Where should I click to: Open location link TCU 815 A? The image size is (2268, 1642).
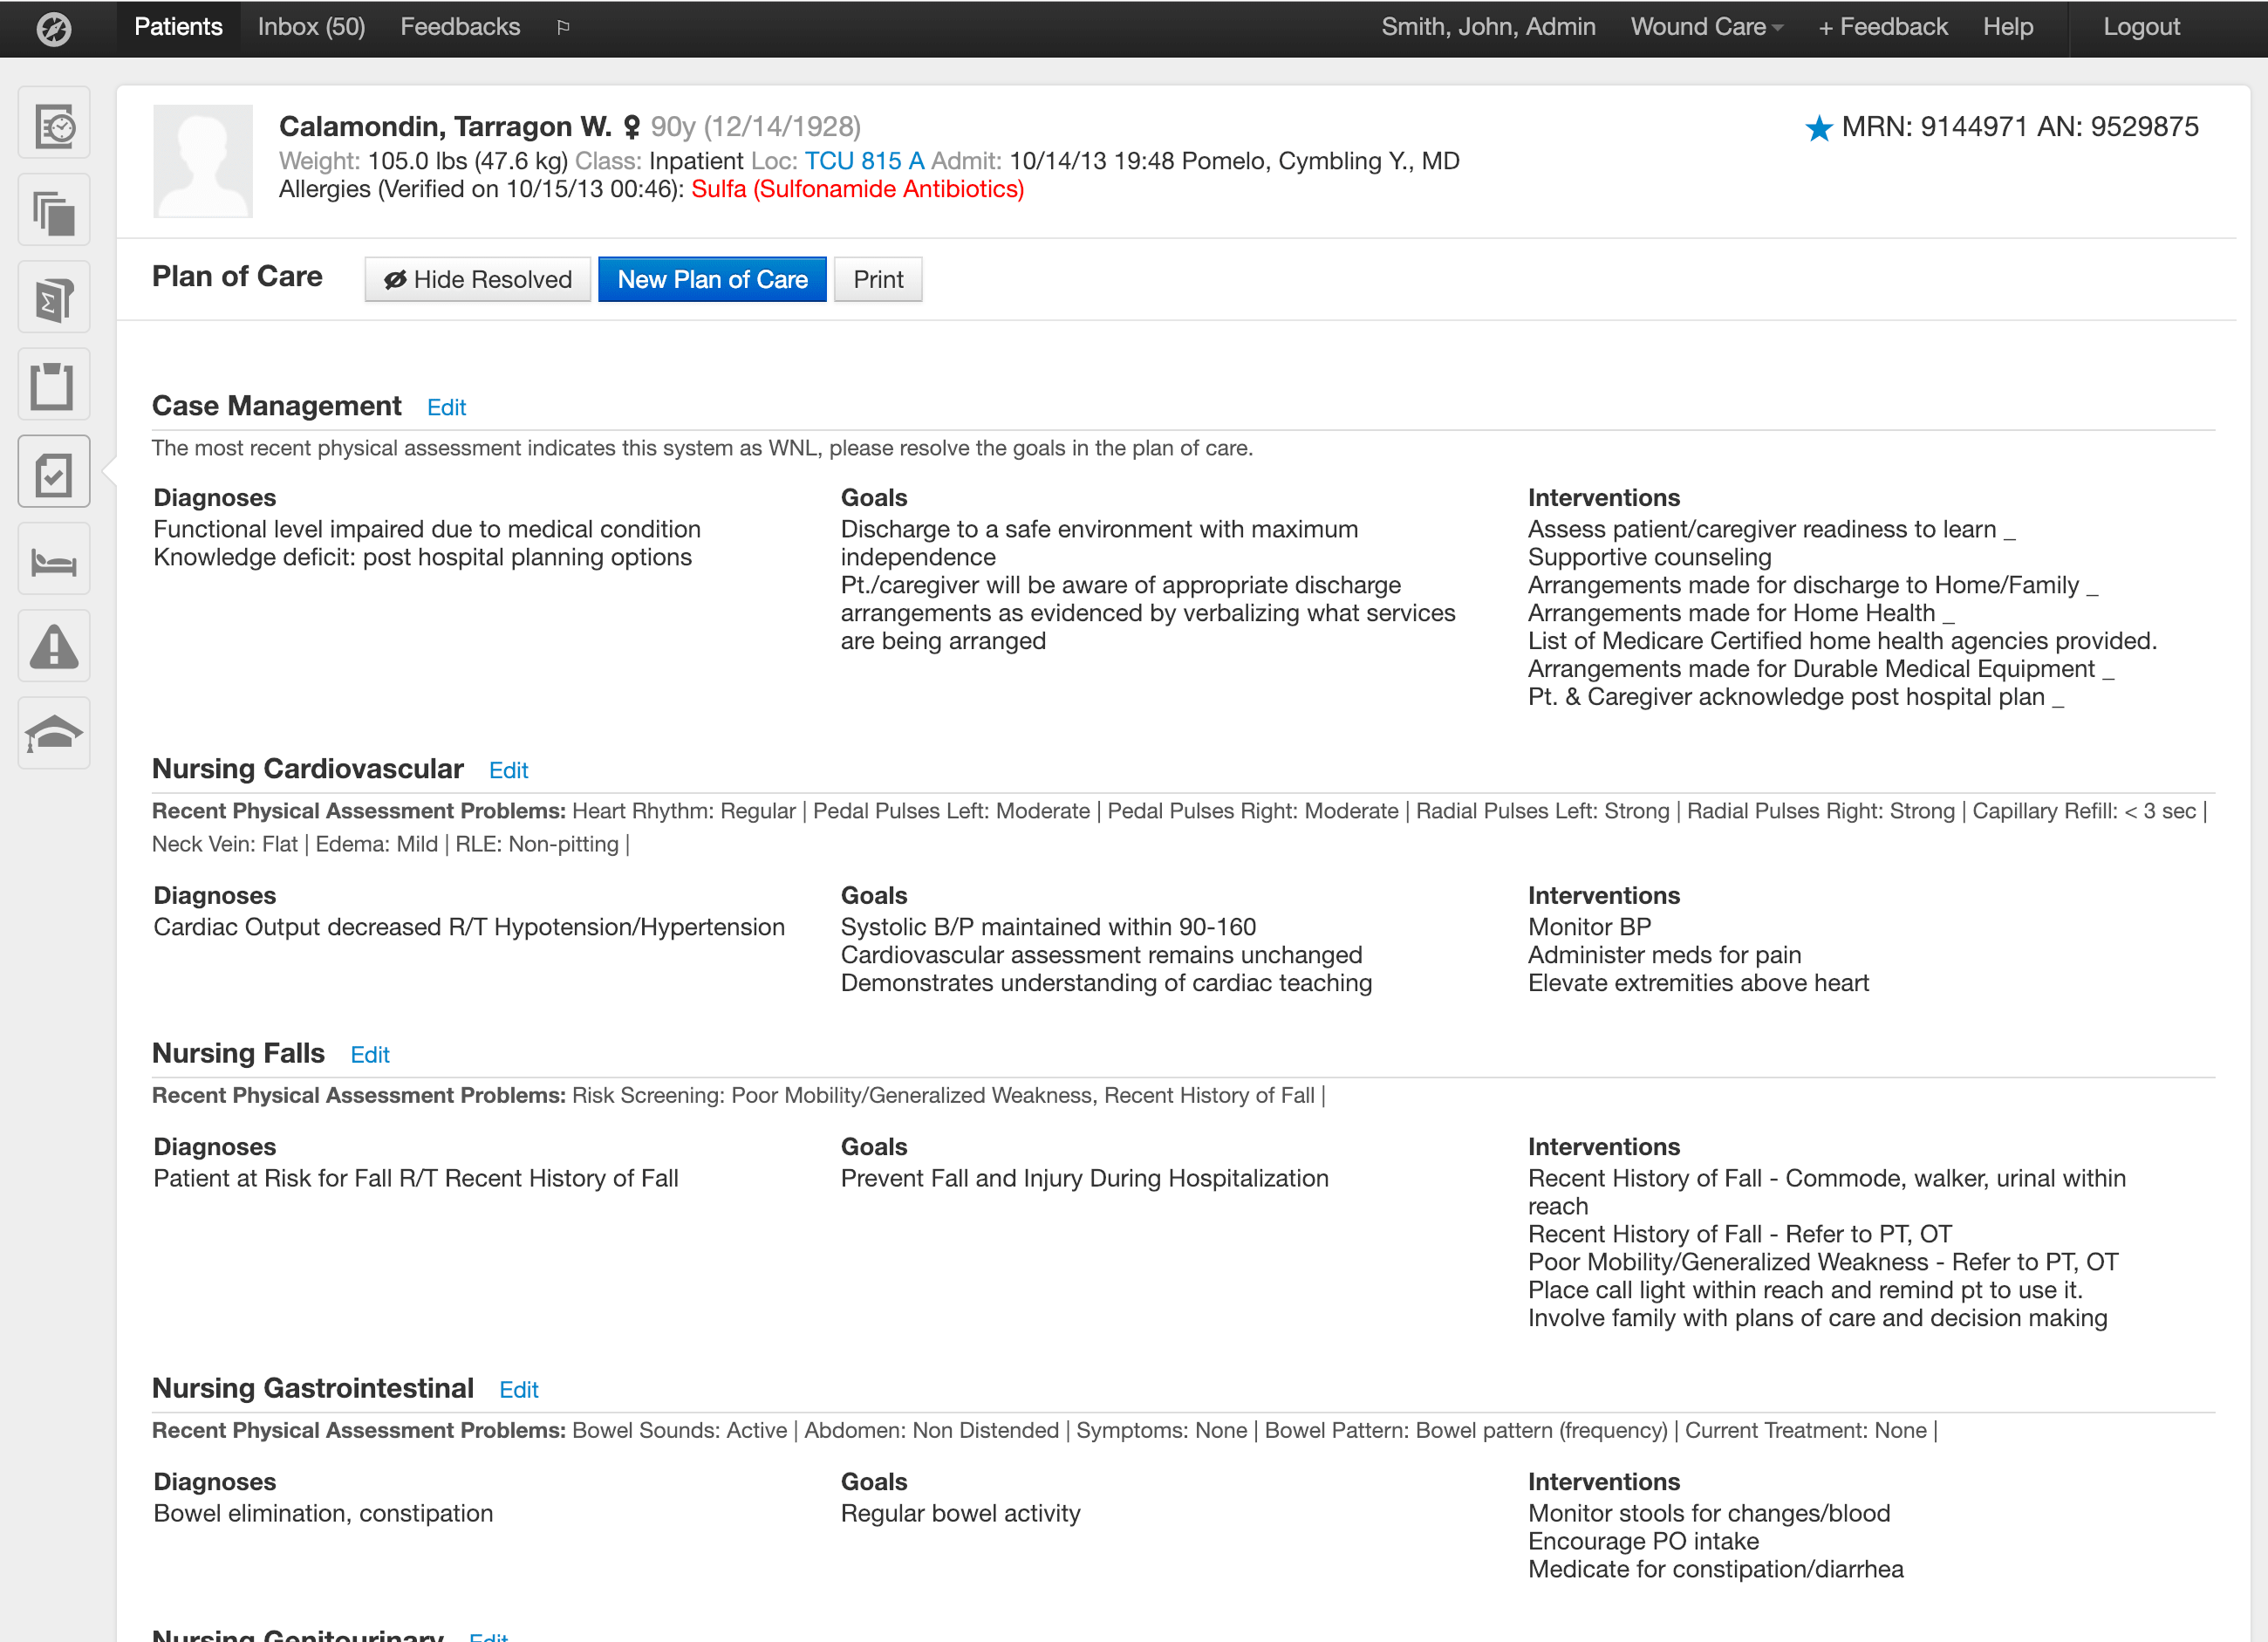(x=864, y=161)
